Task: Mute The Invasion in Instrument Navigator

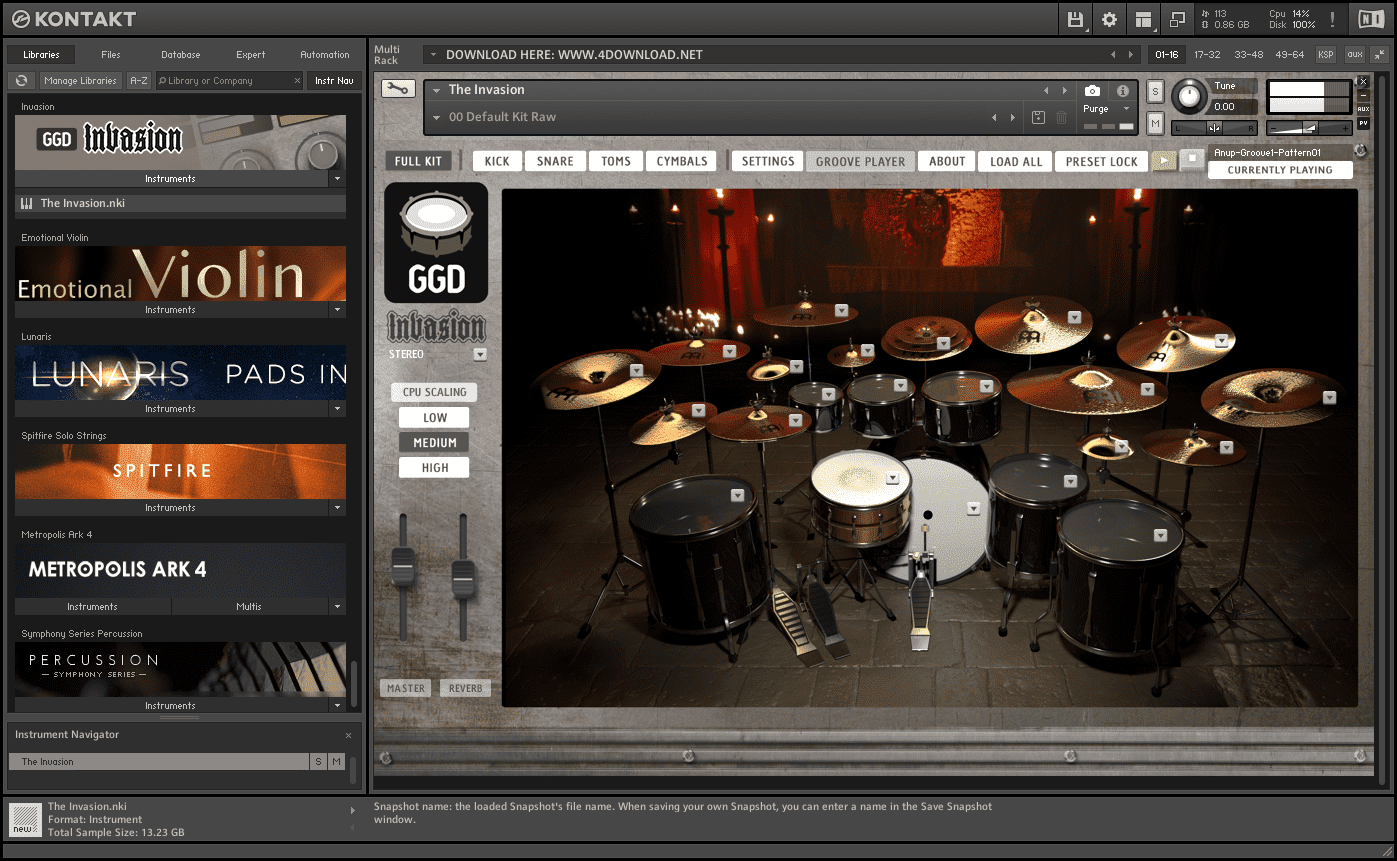Action: click(x=337, y=762)
